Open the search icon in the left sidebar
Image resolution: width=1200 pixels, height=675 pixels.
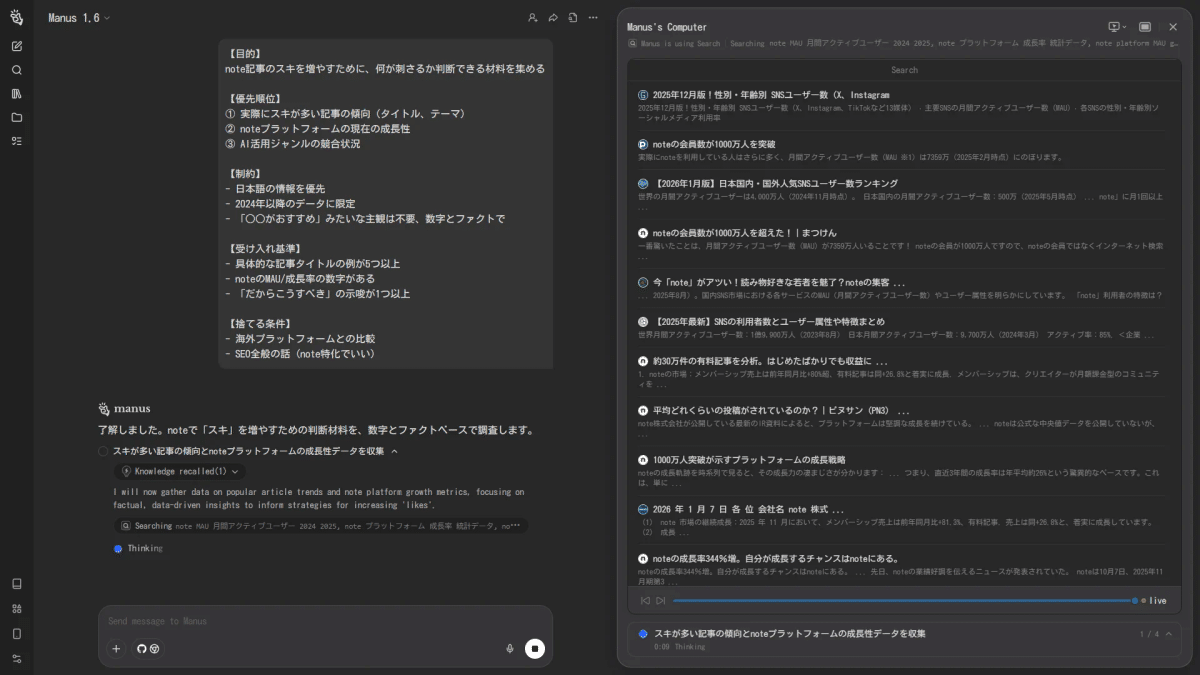click(x=16, y=70)
